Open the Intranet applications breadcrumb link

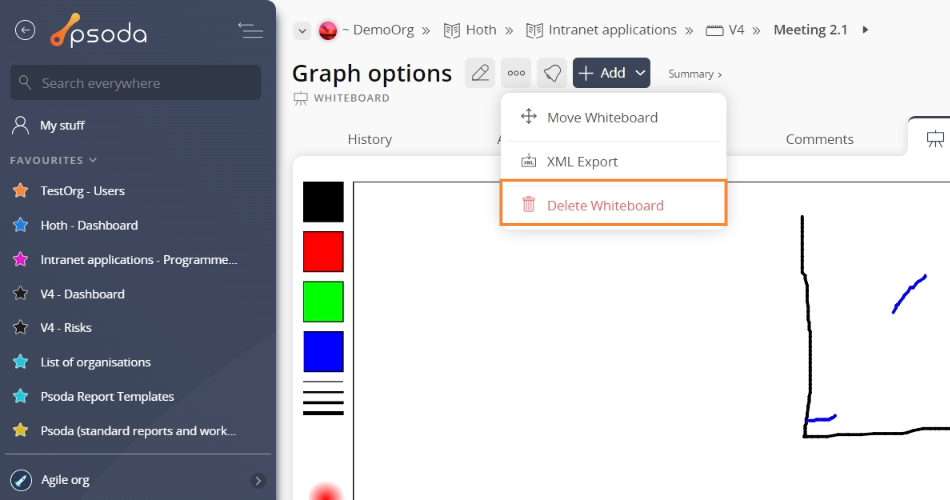pyautogui.click(x=612, y=30)
